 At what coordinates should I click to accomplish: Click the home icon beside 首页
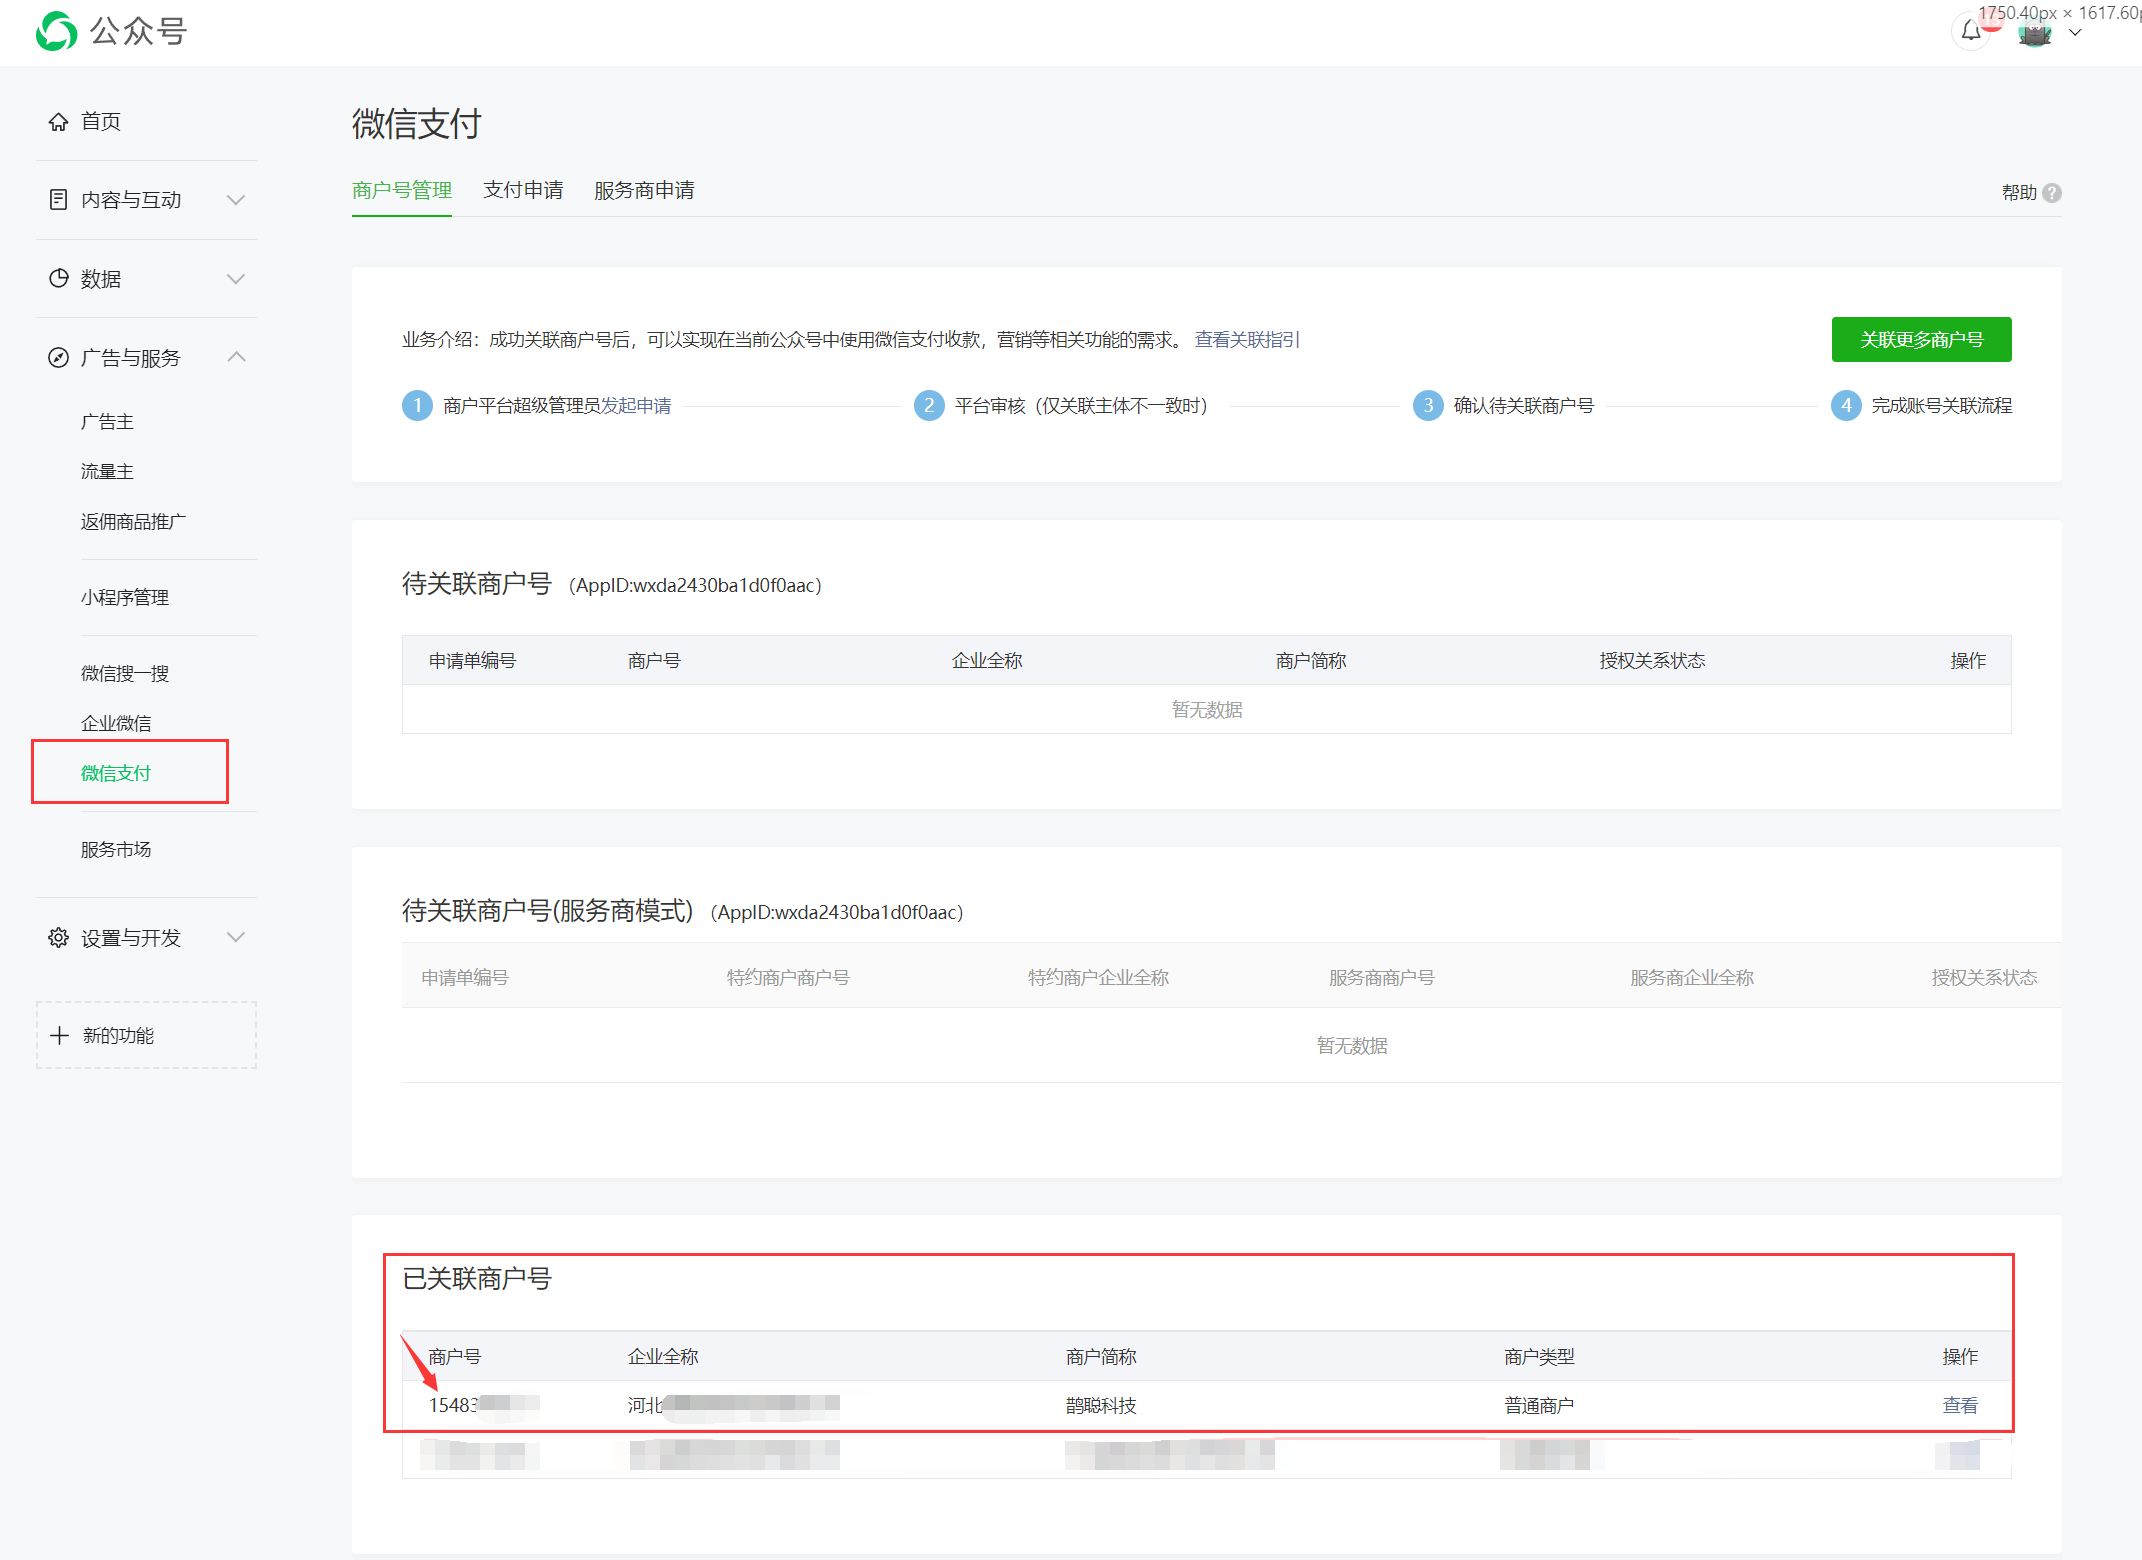tap(59, 121)
